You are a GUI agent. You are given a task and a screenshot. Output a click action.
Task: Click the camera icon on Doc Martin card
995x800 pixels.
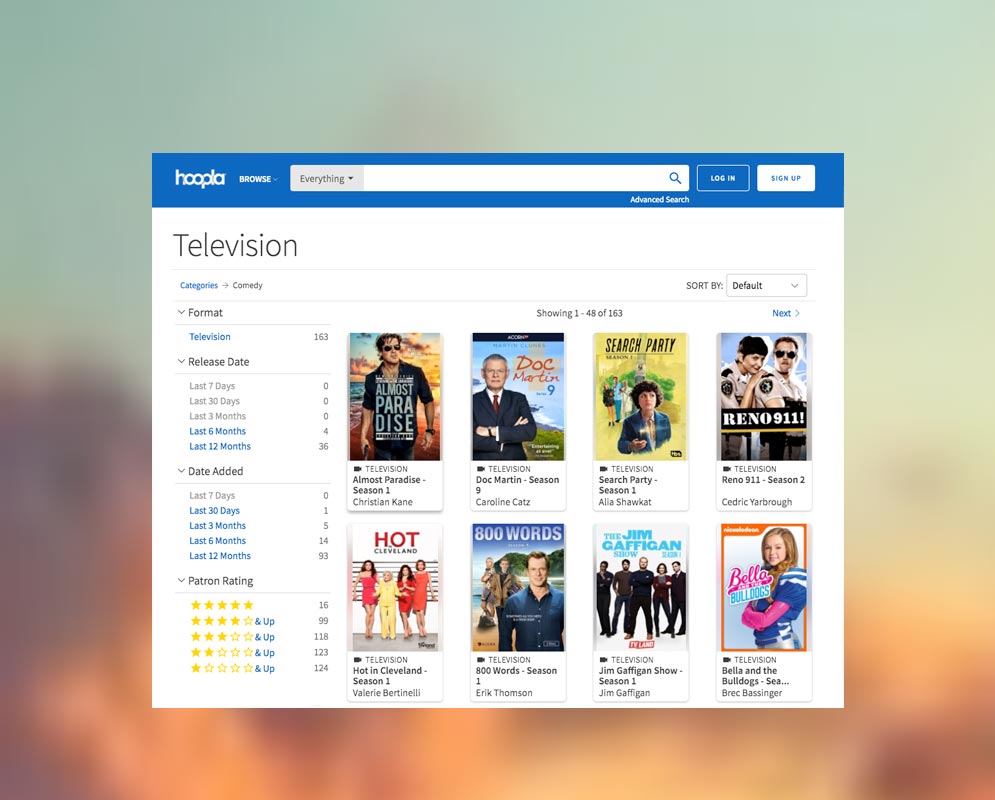[480, 469]
